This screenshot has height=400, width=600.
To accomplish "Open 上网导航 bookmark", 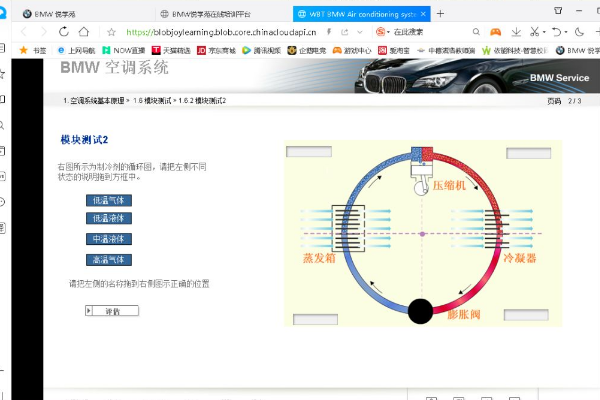I will [76, 50].
